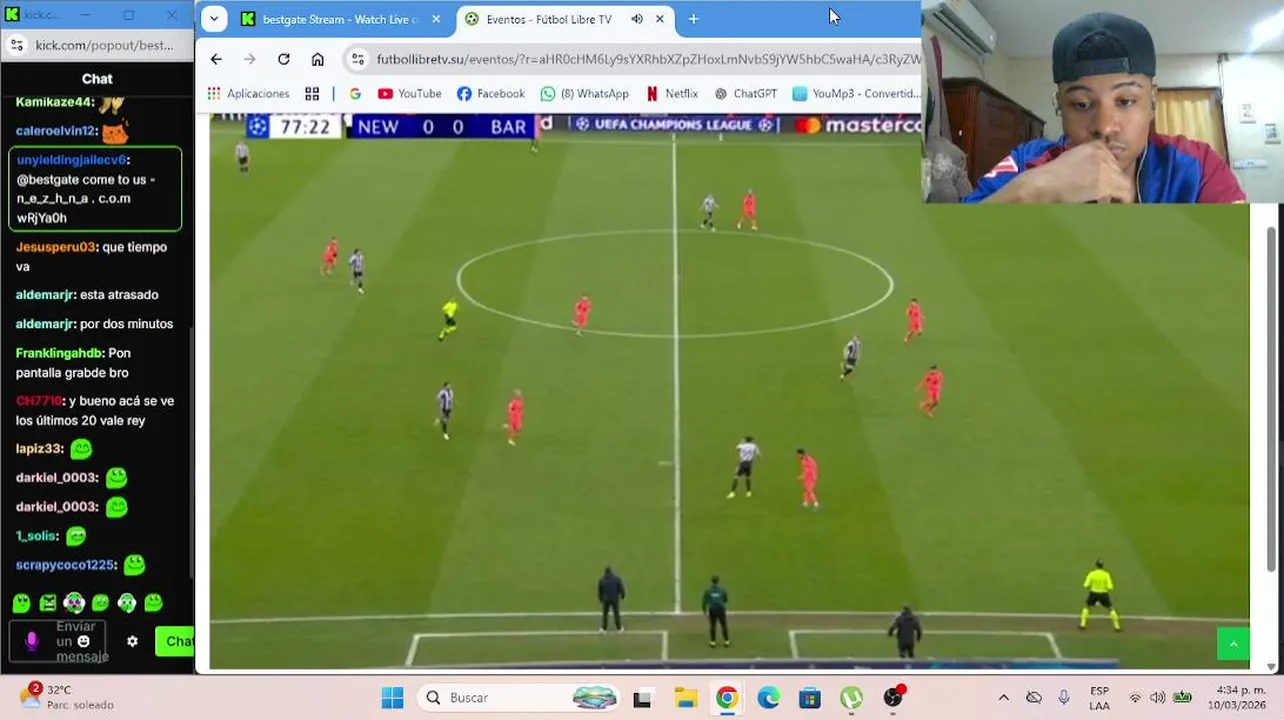
Task: Click the microphone icon in chat input
Action: coord(31,641)
